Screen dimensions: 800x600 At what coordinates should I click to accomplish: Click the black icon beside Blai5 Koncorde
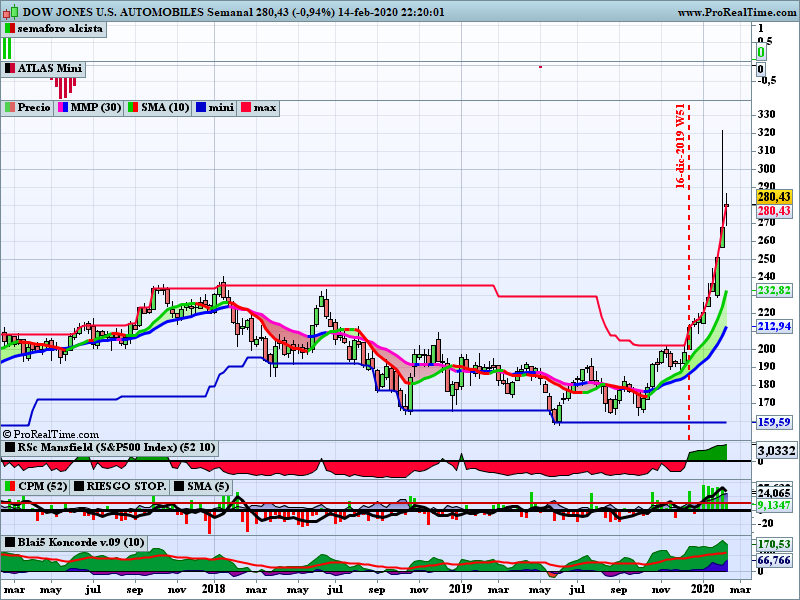click(x=10, y=542)
